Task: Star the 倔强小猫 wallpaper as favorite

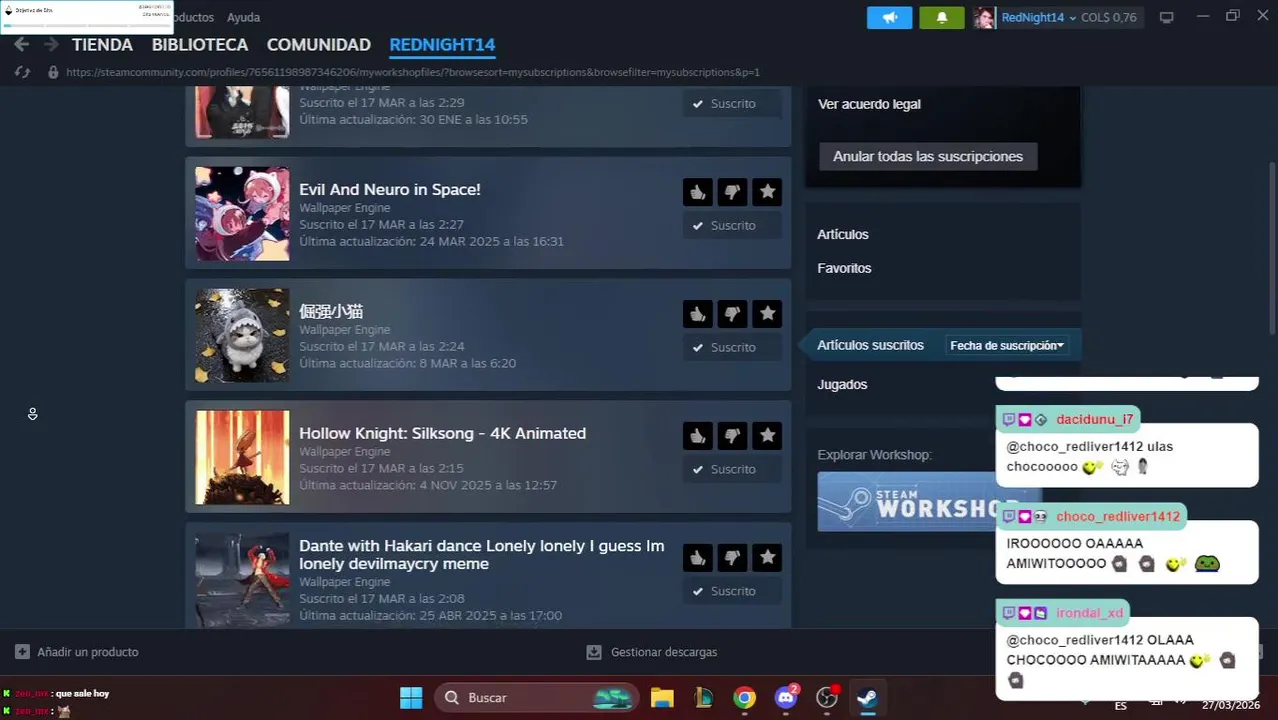Action: (767, 314)
